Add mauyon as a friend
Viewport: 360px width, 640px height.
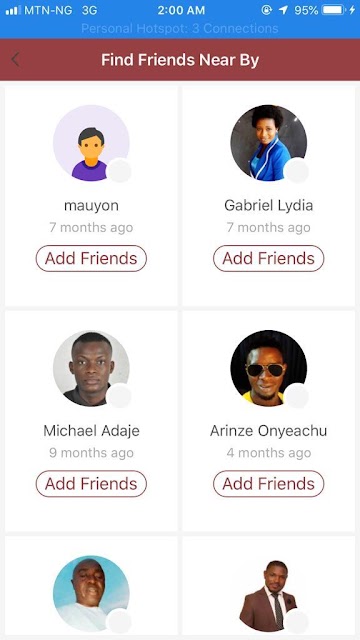pos(91,258)
